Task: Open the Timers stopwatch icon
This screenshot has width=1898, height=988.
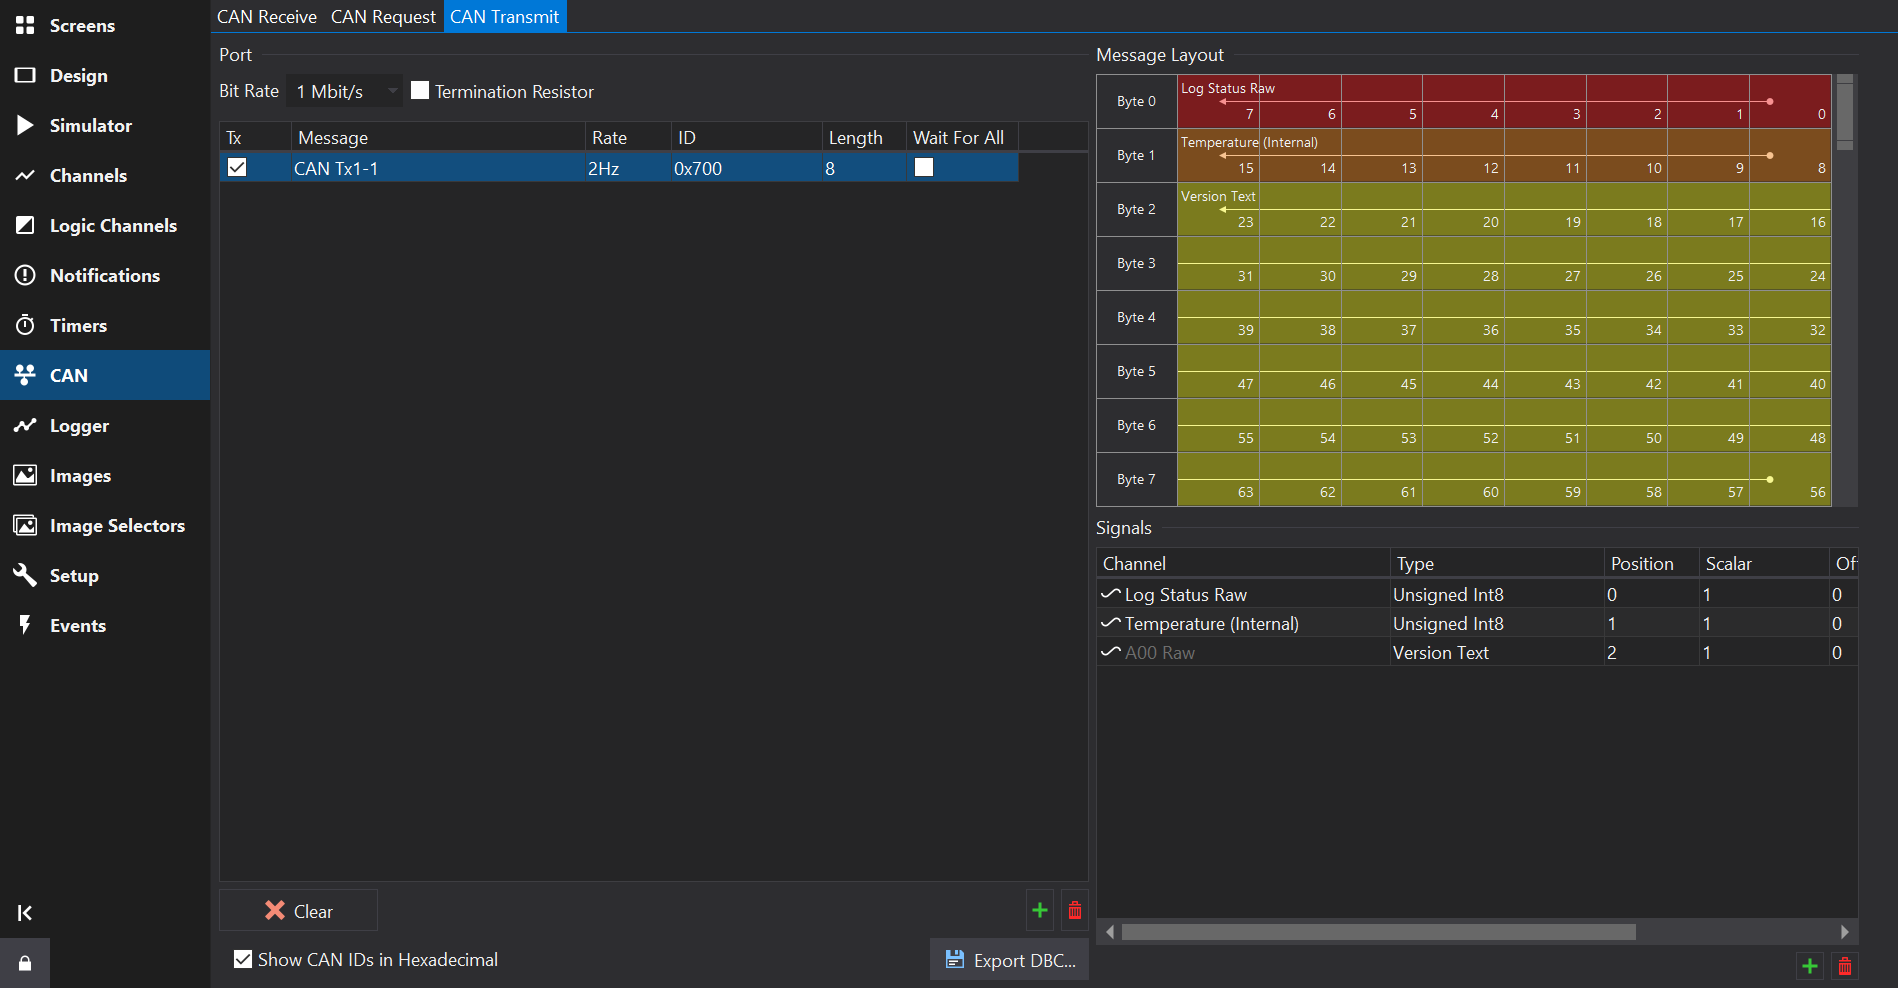Action: coord(25,325)
